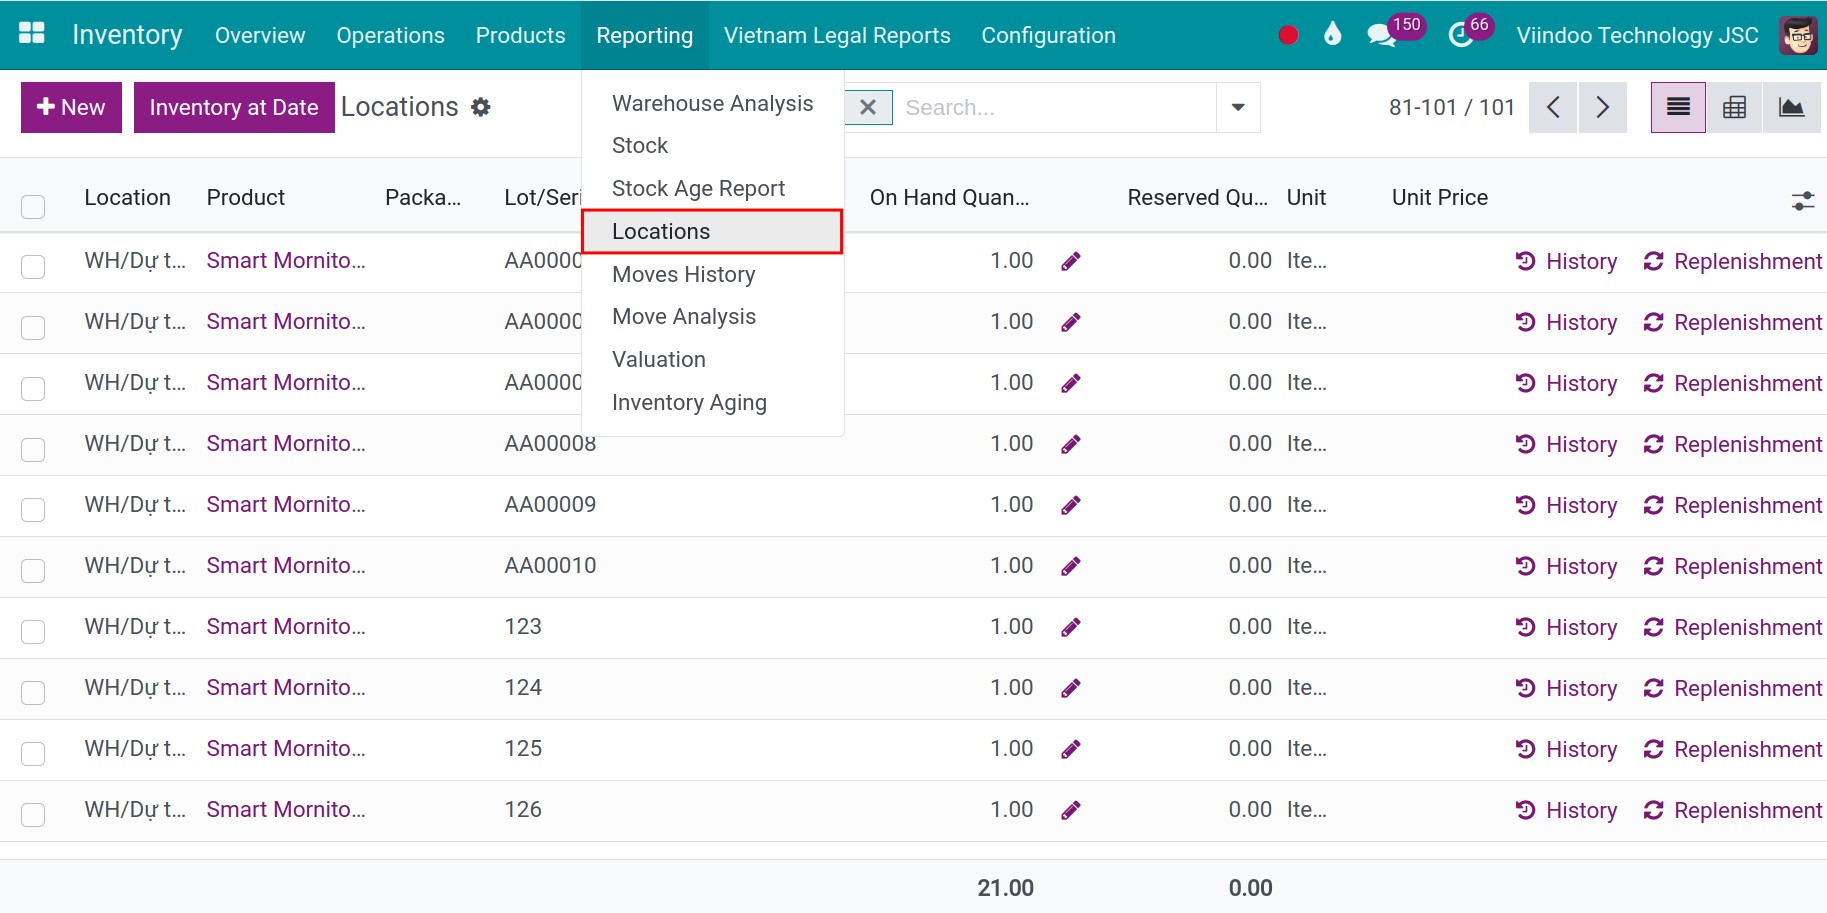Edit on-hand quantity for lot AA00009
Image resolution: width=1827 pixels, height=913 pixels.
coord(1070,505)
